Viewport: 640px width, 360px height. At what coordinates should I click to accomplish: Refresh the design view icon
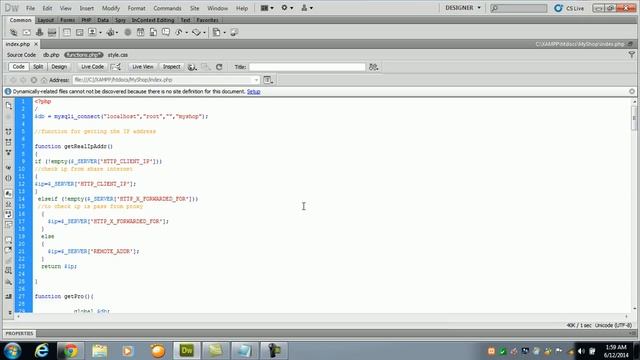pyautogui.click(x=219, y=67)
